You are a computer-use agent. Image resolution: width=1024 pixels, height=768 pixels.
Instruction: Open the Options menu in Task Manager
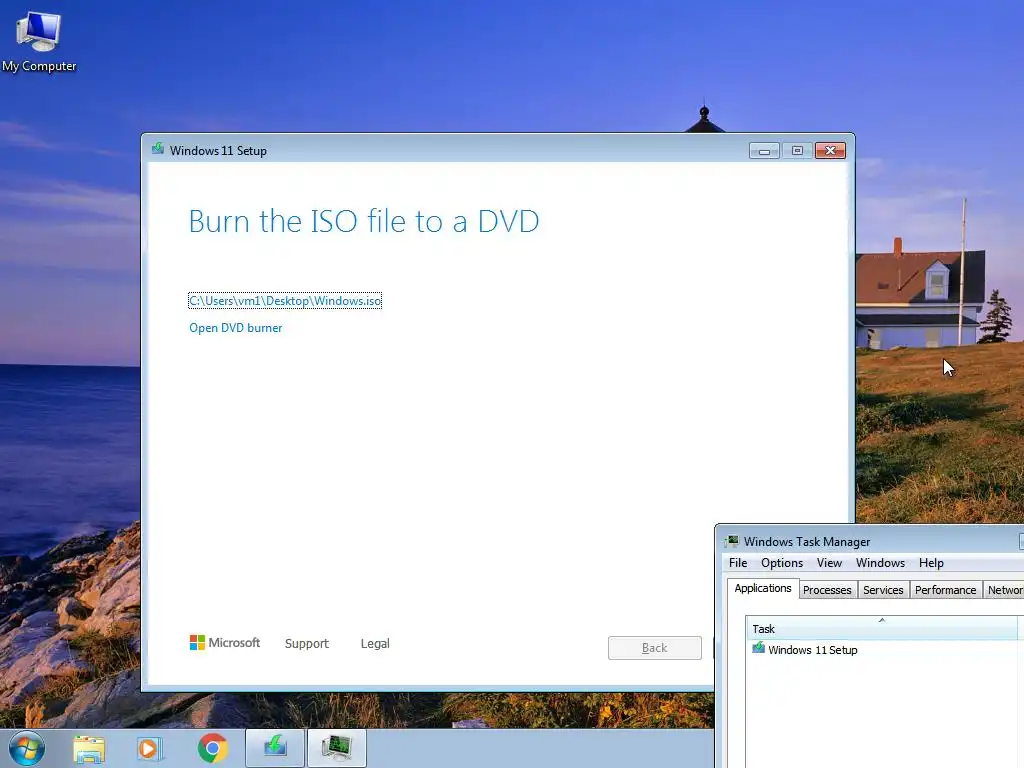click(x=782, y=563)
